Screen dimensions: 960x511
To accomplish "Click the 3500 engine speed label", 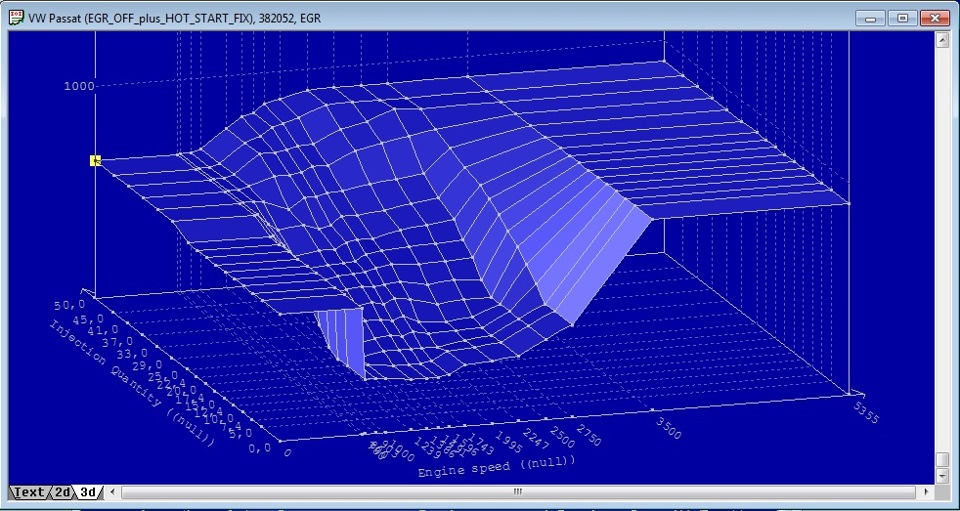I will coord(668,428).
